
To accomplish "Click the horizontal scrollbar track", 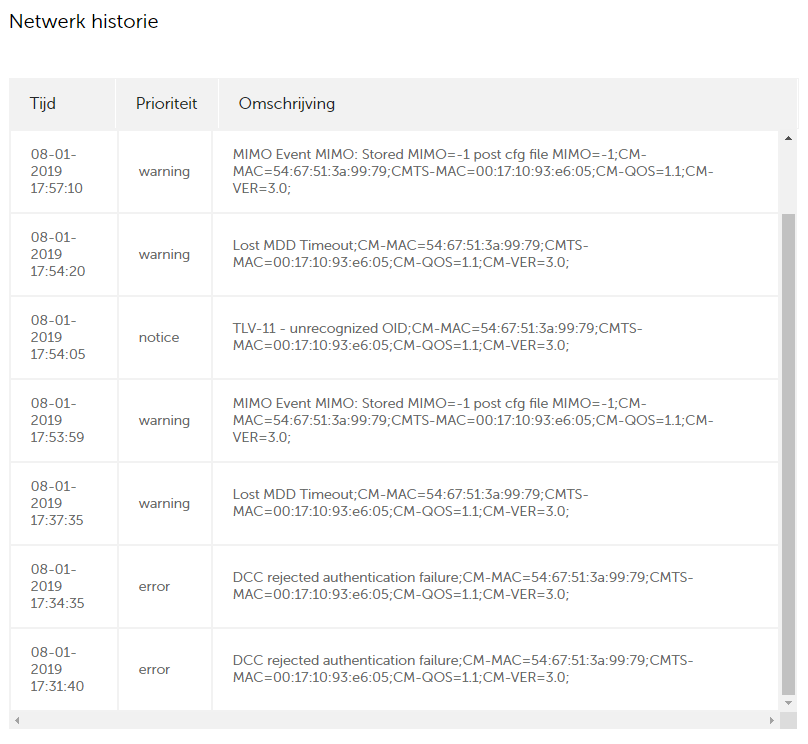I will tap(394, 720).
